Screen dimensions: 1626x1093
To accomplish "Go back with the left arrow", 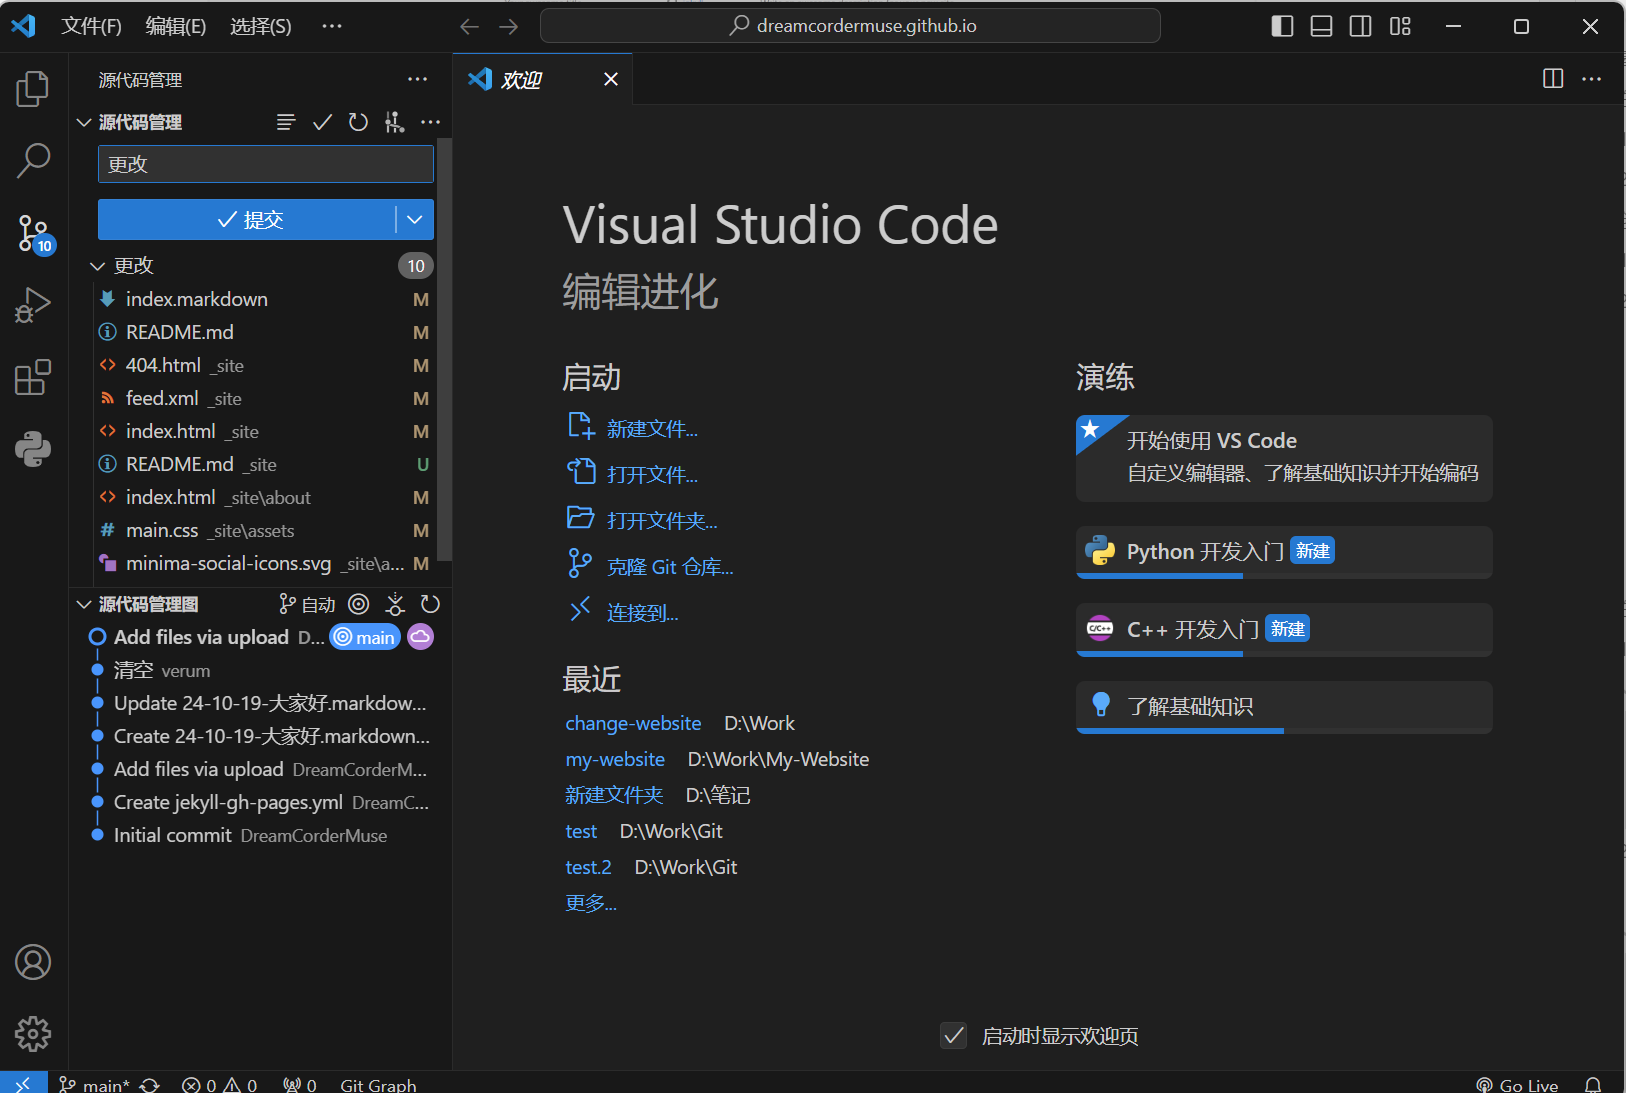I will coord(470,26).
